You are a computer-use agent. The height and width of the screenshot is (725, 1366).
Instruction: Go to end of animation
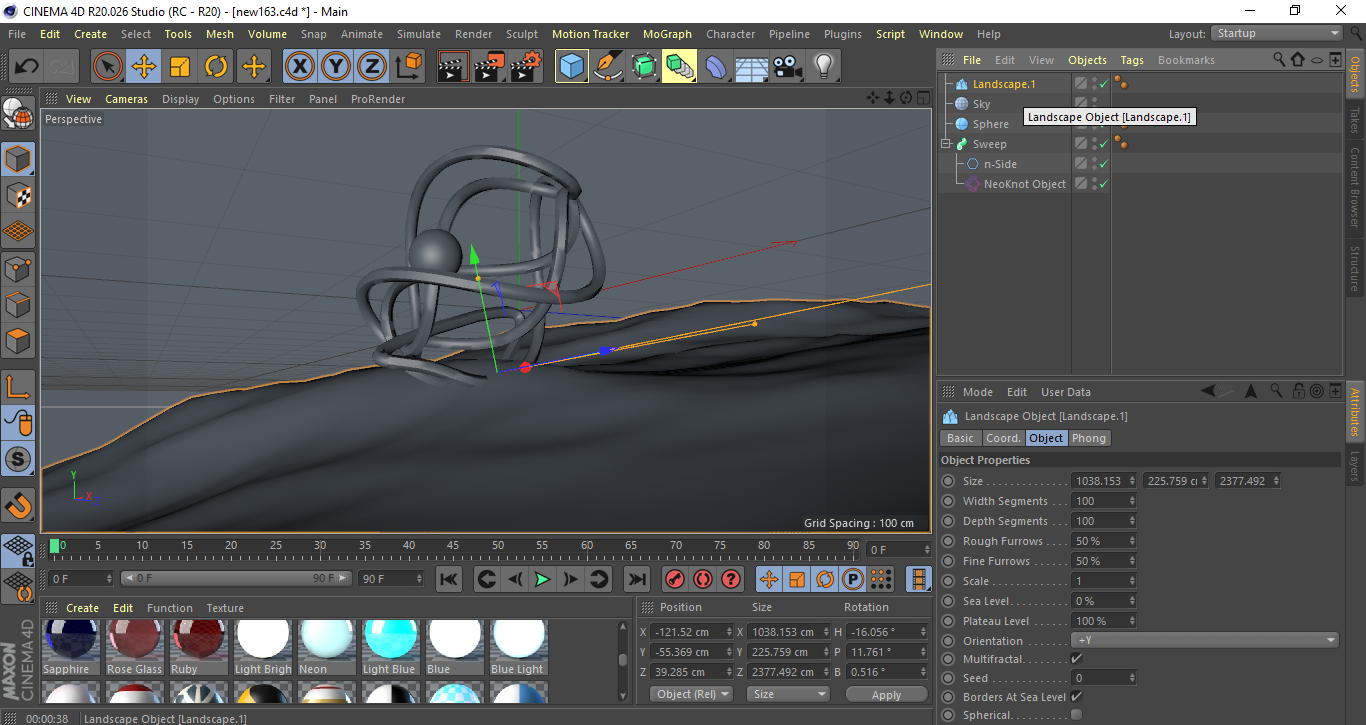tap(636, 579)
